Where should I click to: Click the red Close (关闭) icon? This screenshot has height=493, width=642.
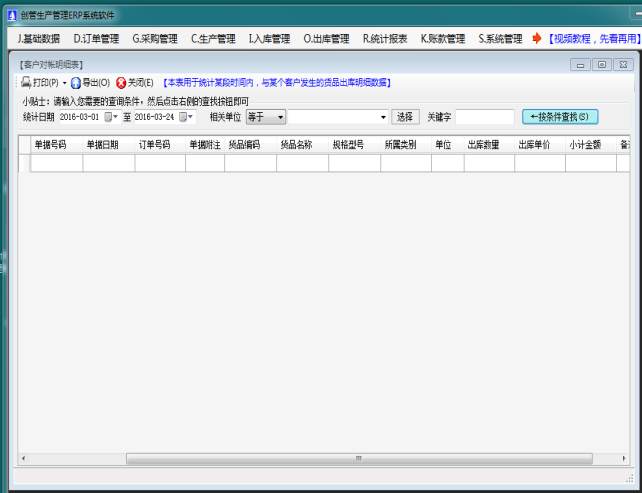[x=121, y=82]
